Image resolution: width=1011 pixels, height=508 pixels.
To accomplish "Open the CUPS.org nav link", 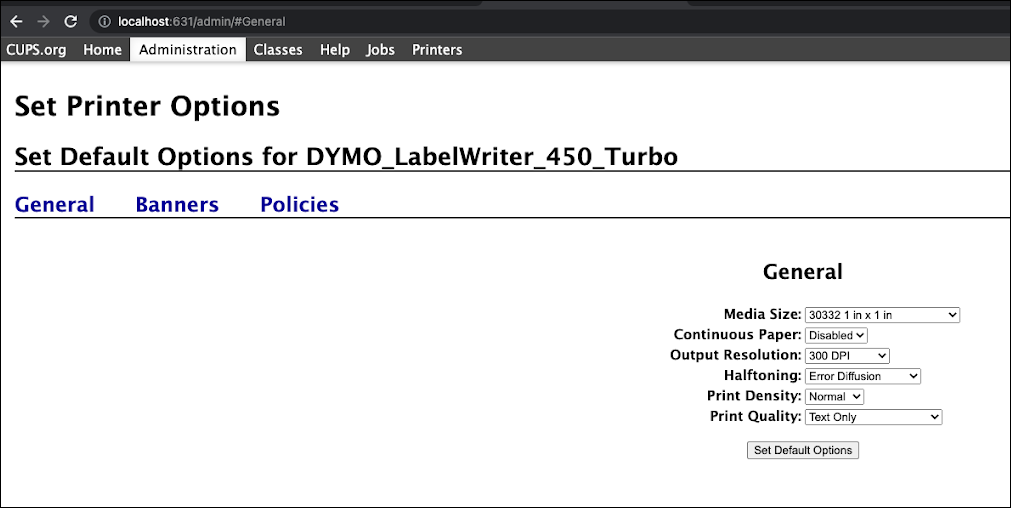I will pyautogui.click(x=36, y=50).
